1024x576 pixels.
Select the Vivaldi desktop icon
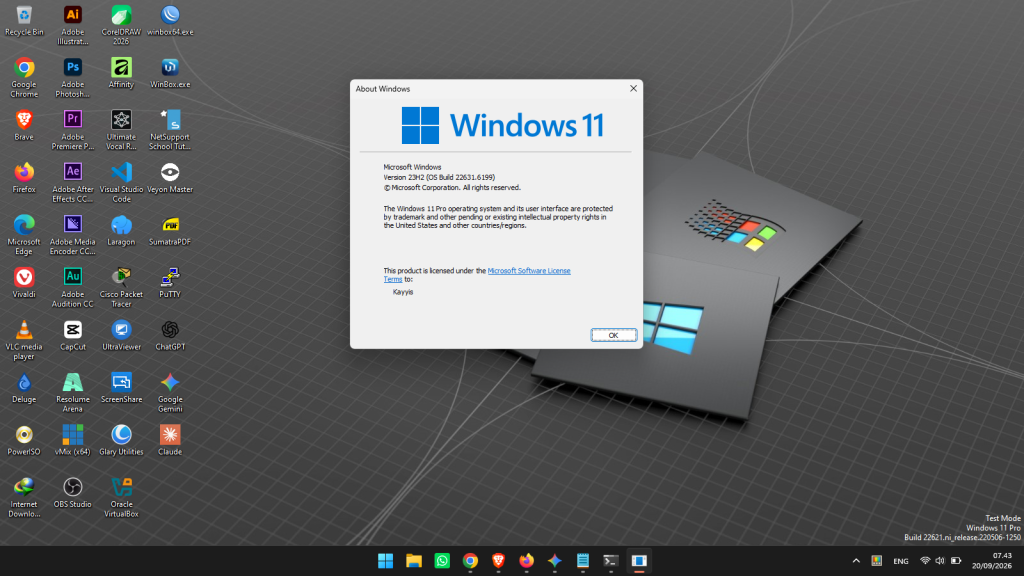(x=24, y=282)
